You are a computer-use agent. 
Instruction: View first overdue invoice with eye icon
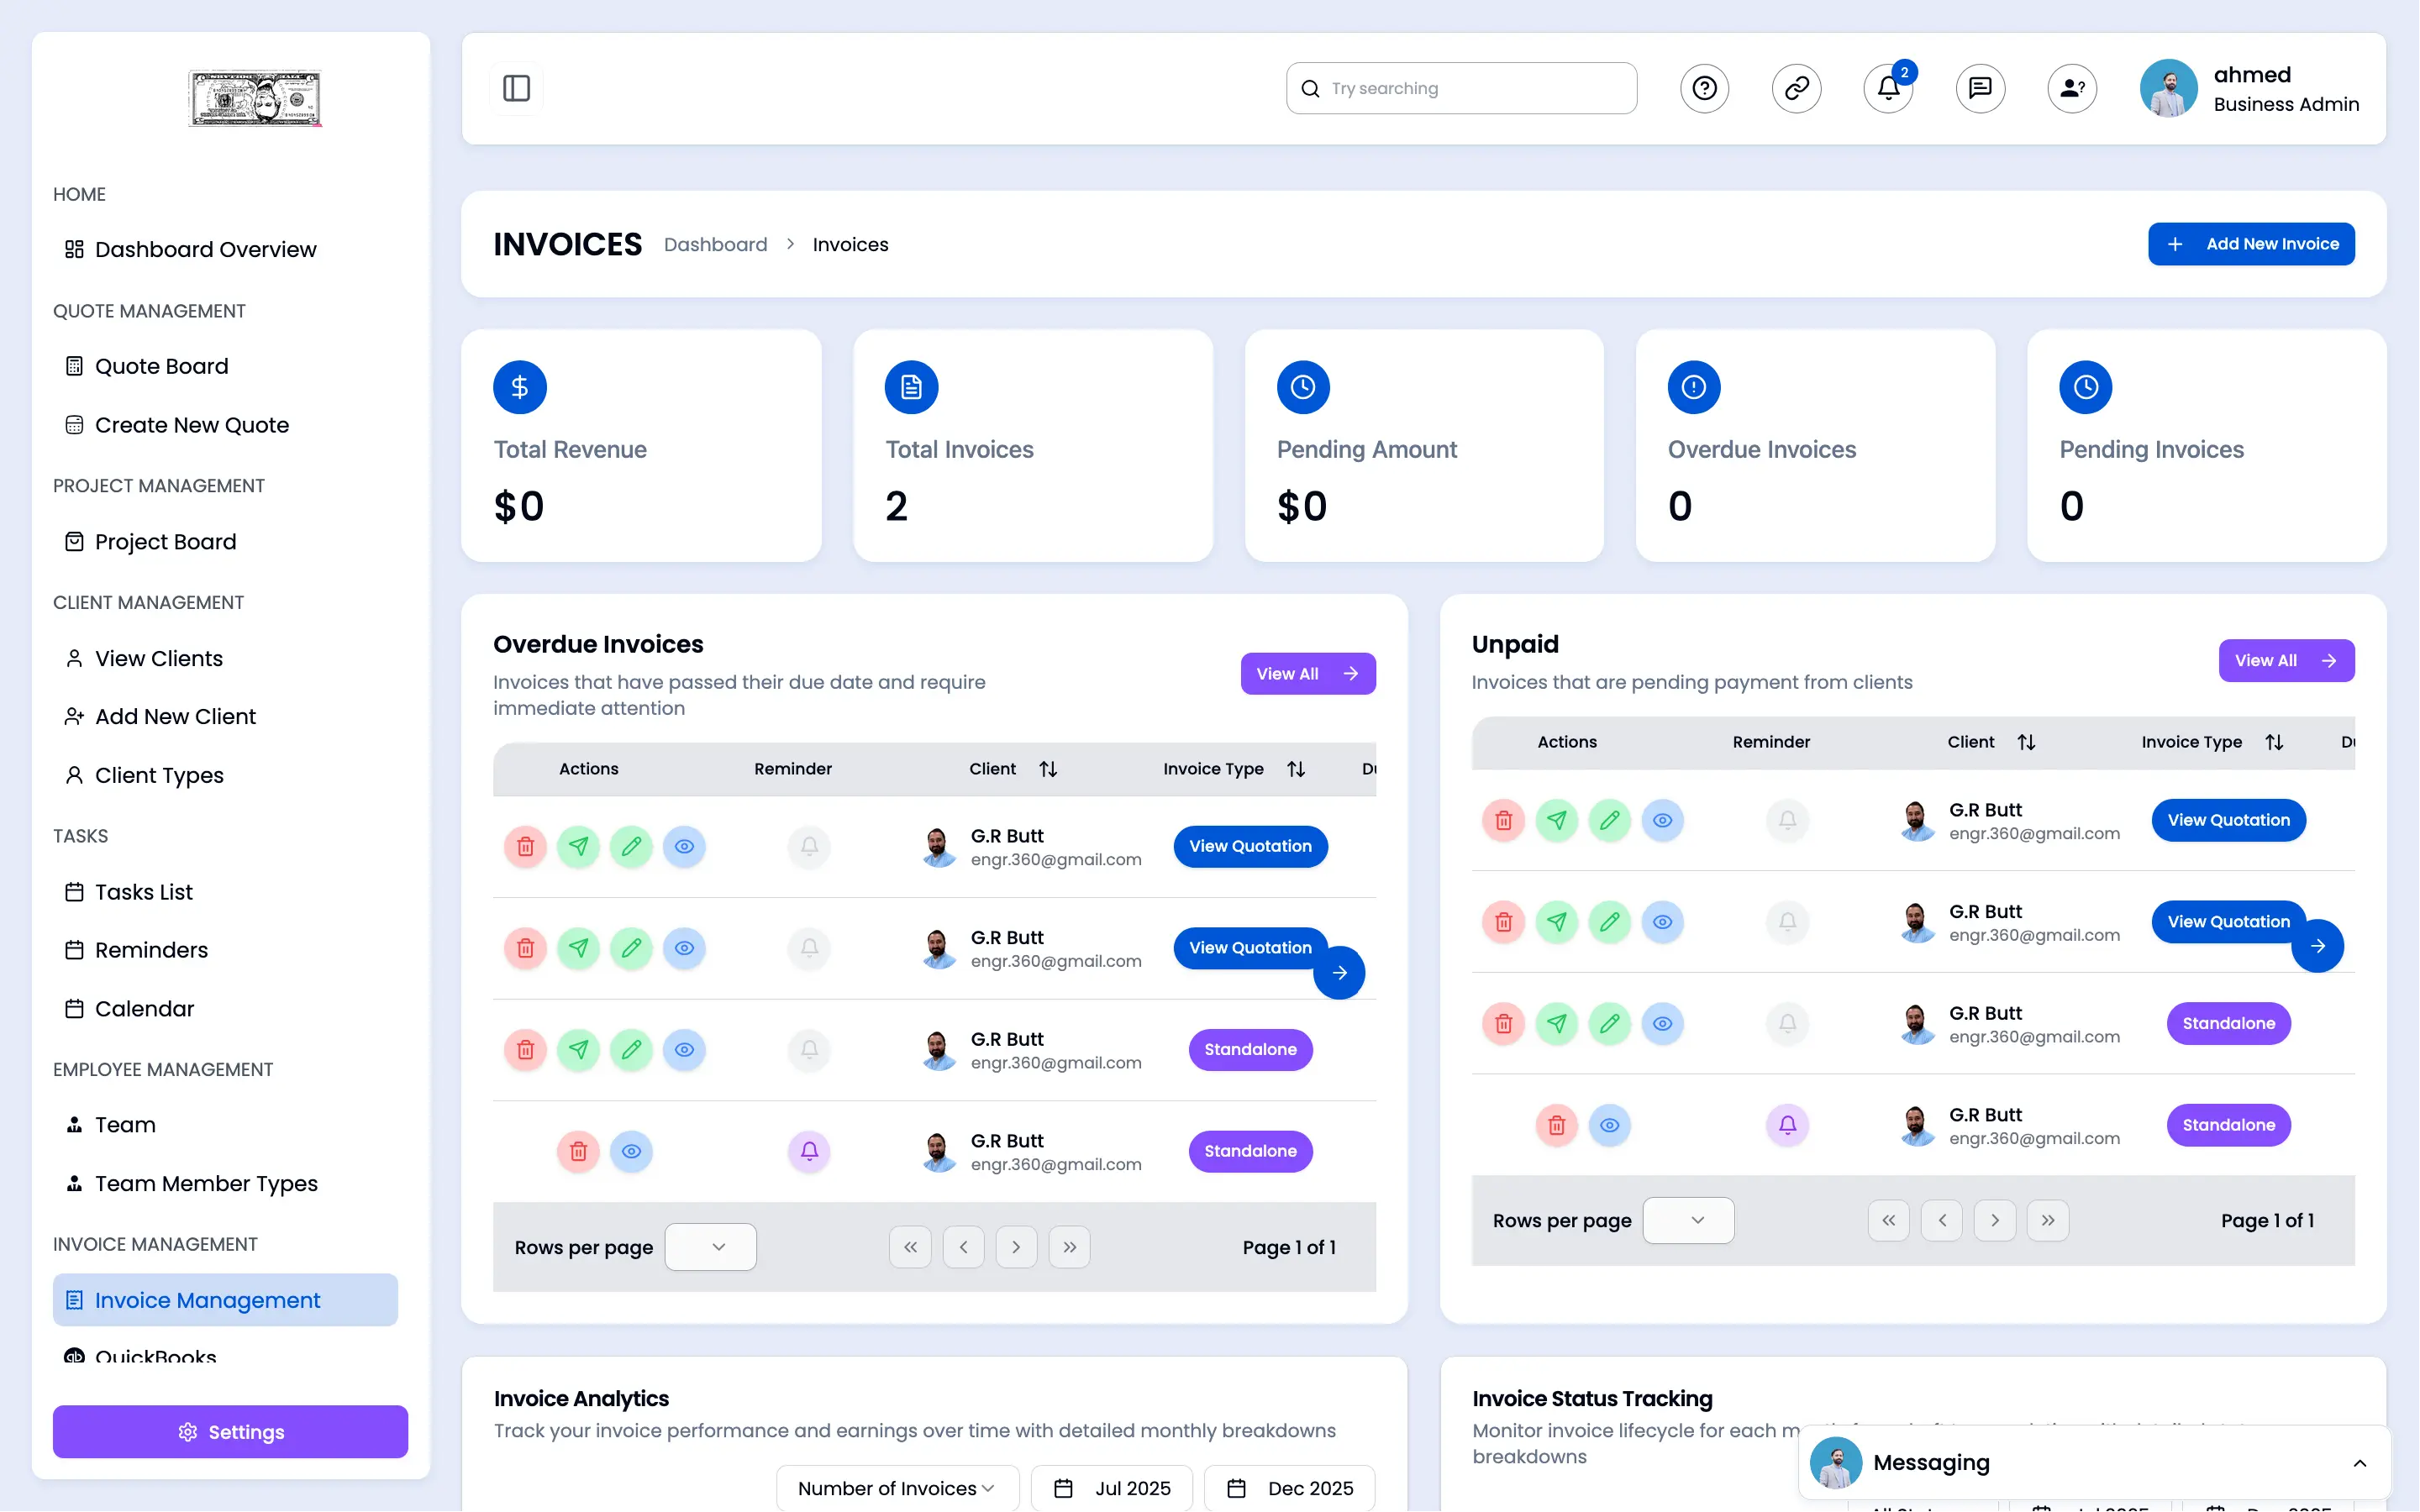(x=684, y=846)
